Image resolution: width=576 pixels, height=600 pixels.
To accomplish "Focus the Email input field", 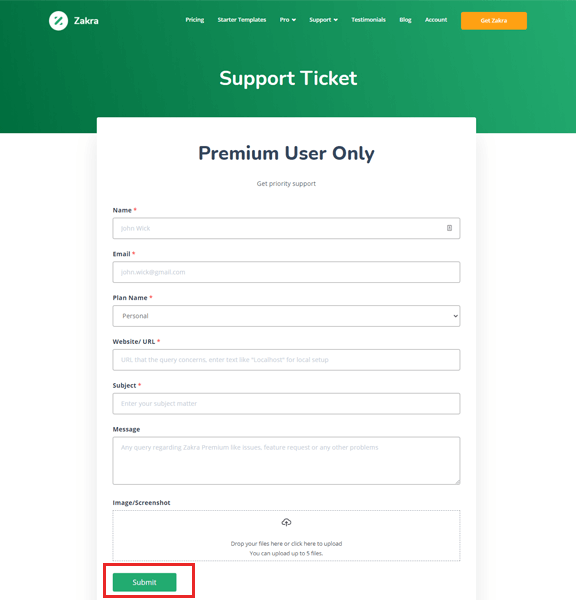I will tap(286, 272).
